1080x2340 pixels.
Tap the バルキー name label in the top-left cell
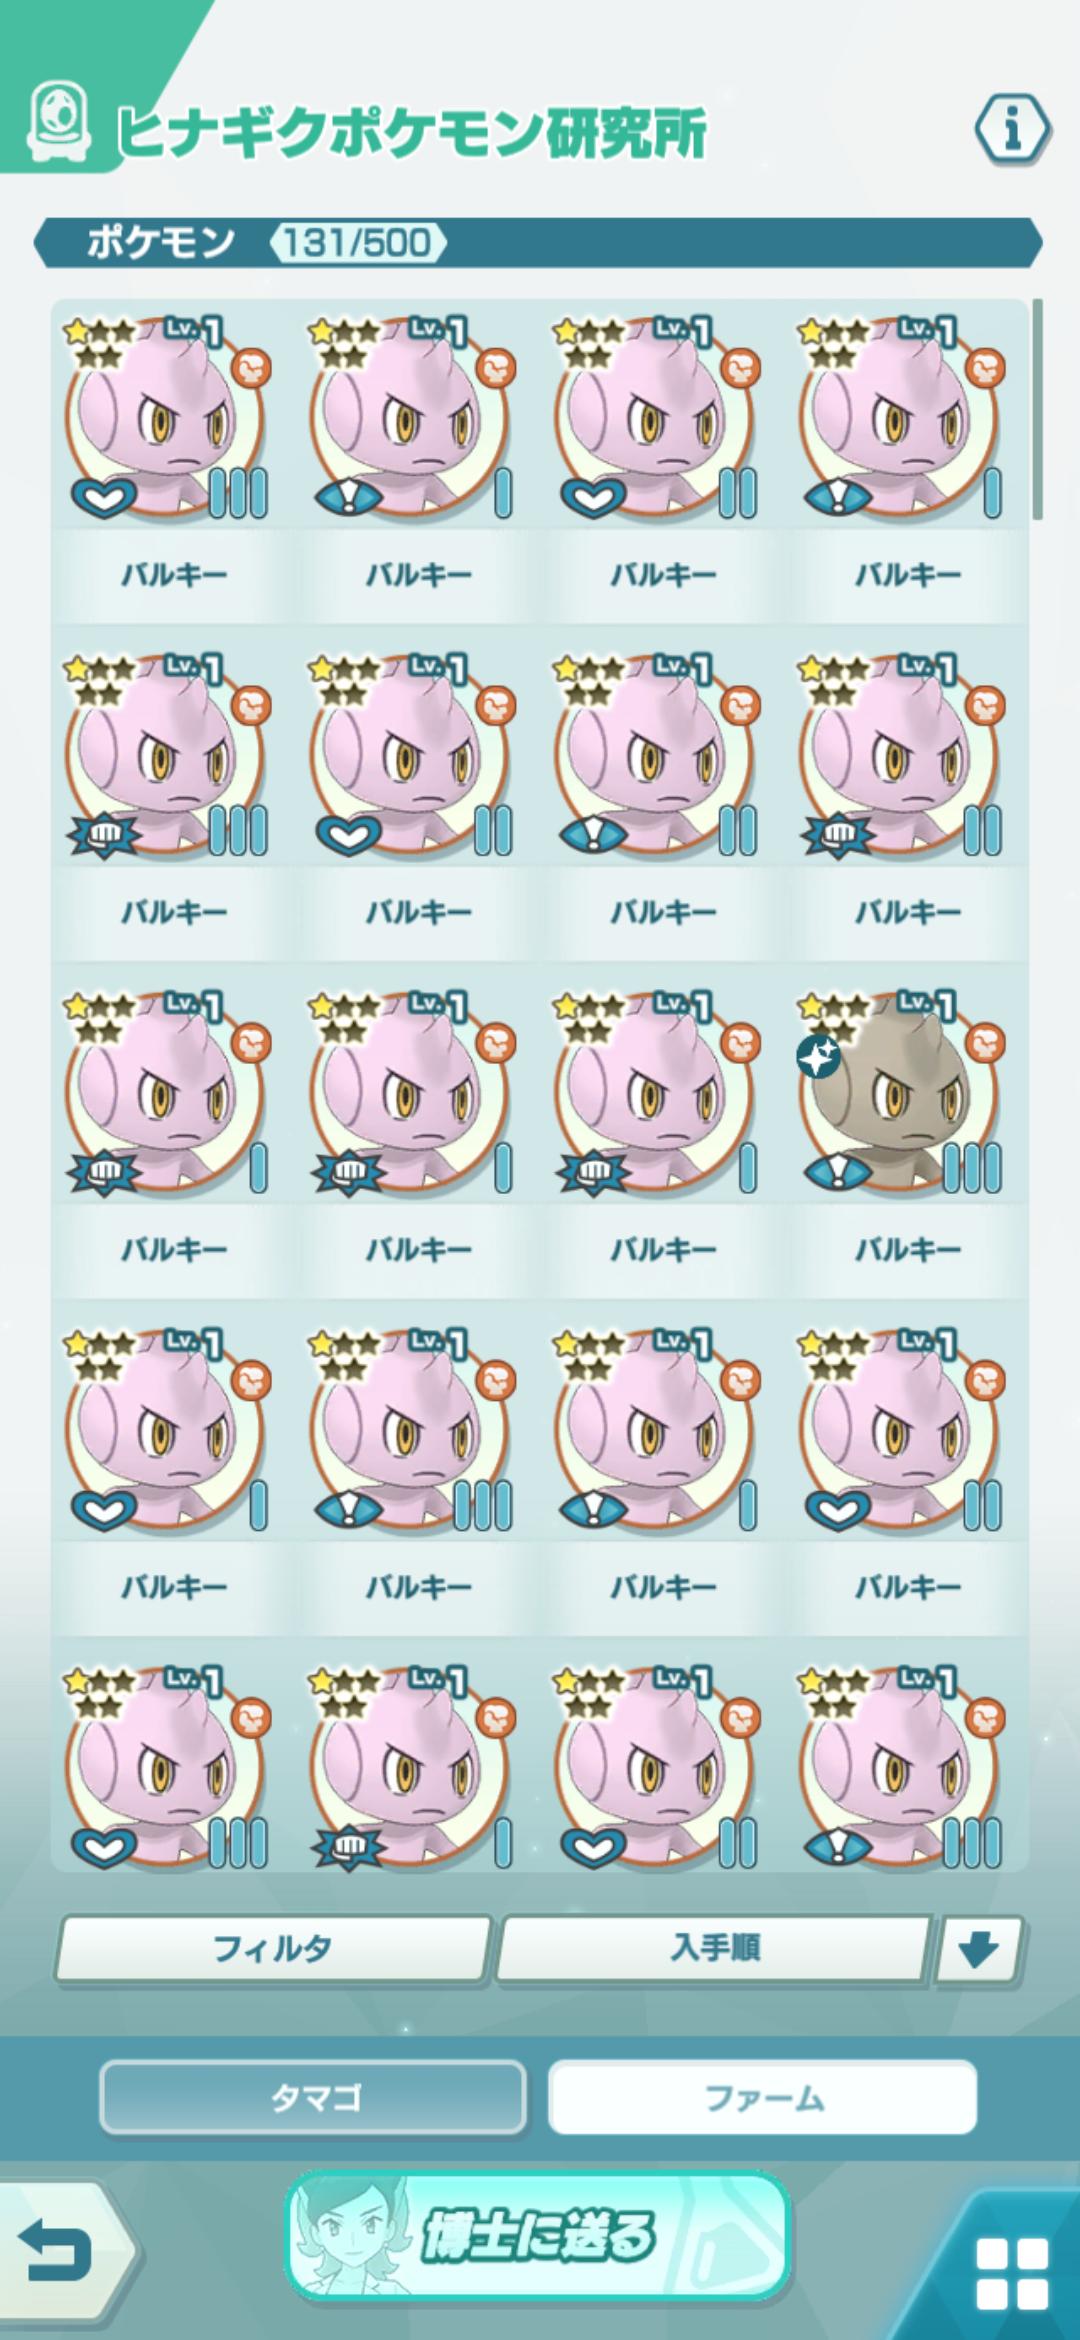pyautogui.click(x=174, y=575)
